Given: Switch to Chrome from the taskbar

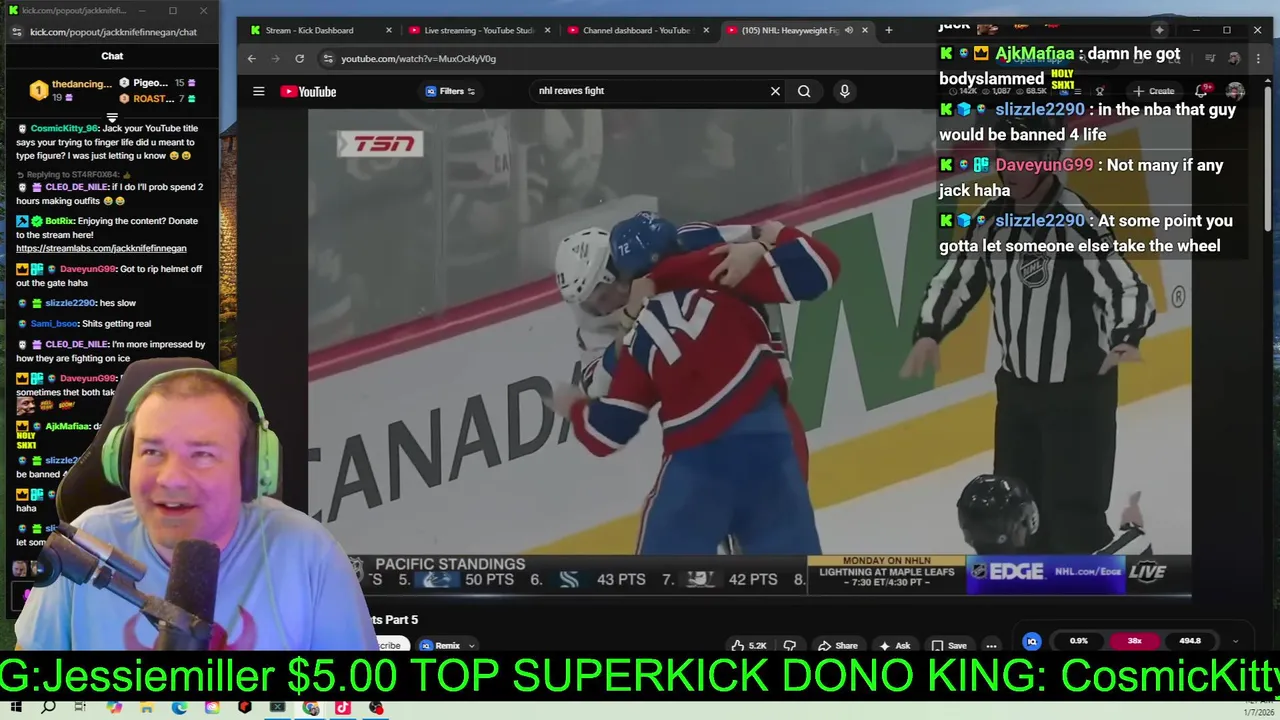Looking at the screenshot, I should click(311, 708).
